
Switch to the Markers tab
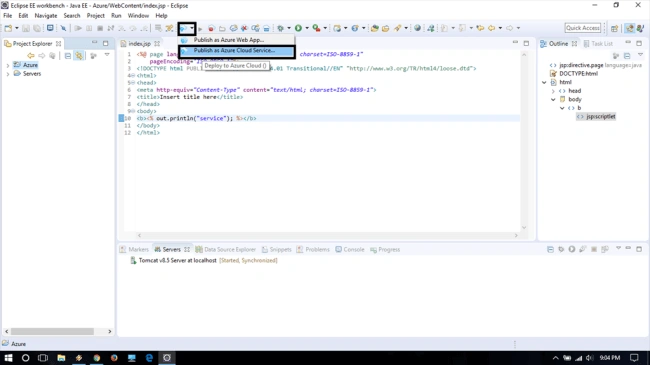point(134,250)
